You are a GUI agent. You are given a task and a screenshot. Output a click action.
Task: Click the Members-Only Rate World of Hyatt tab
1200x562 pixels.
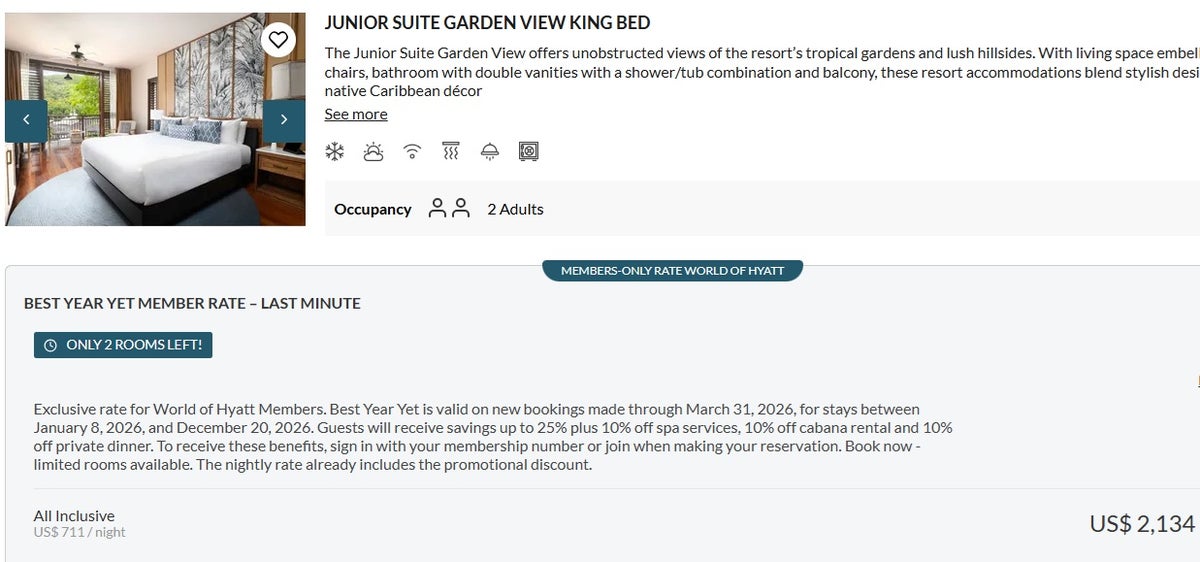pyautogui.click(x=672, y=271)
